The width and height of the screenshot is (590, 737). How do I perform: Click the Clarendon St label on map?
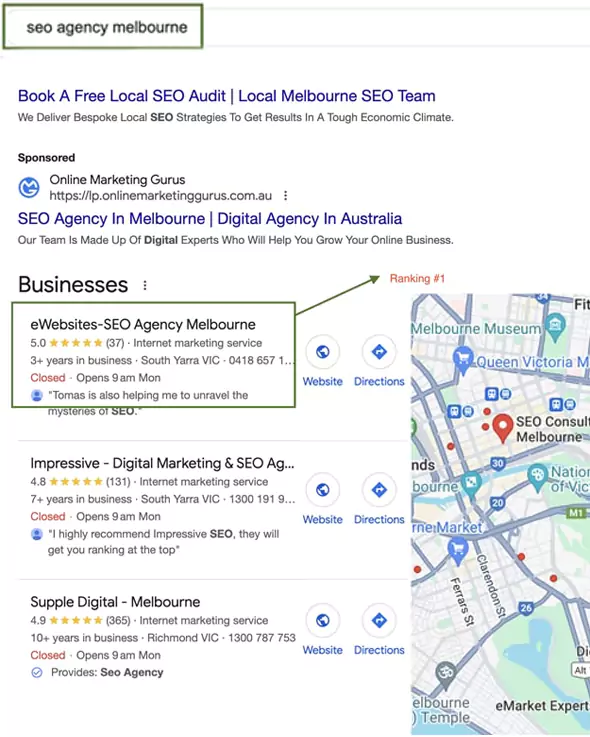click(491, 585)
